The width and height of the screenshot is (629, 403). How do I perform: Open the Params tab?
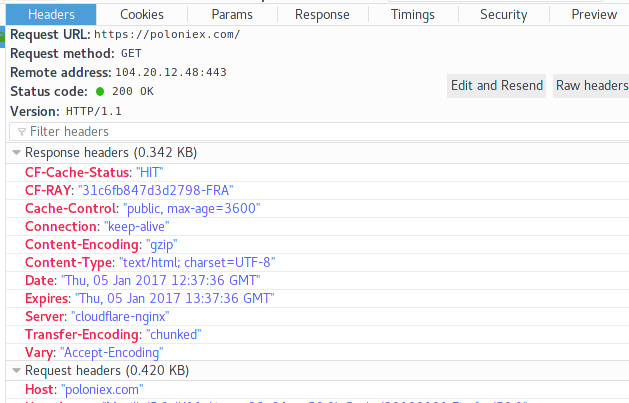232,14
